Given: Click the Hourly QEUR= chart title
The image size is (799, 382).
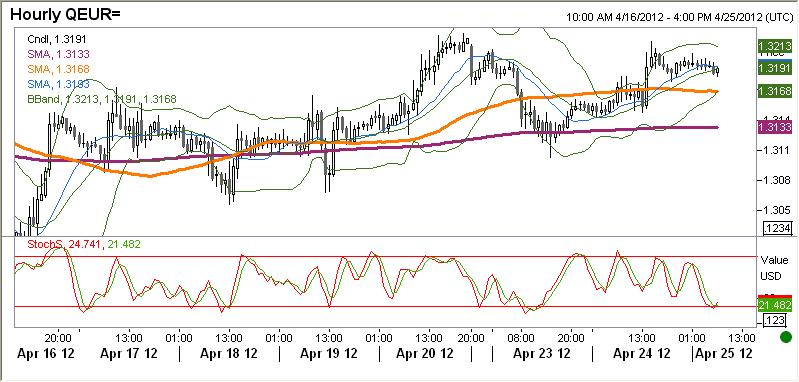Looking at the screenshot, I should 65,14.
